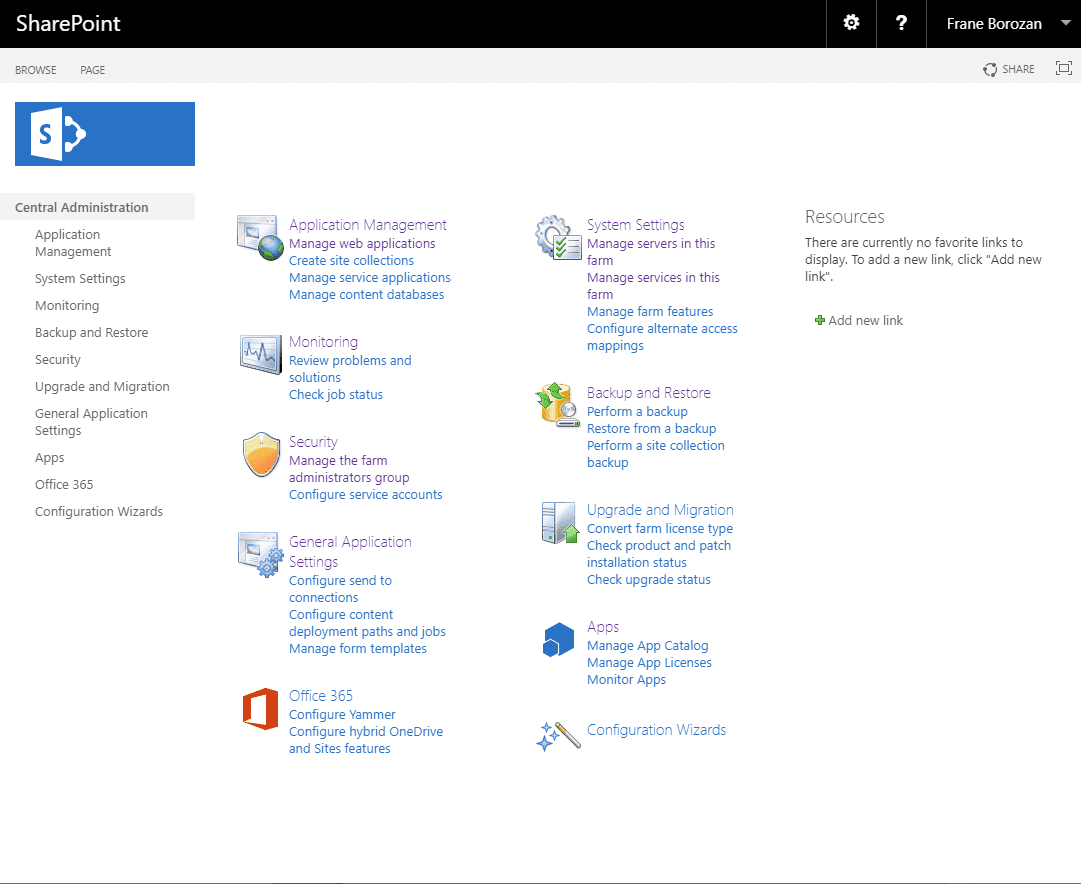This screenshot has height=884, width=1081.
Task: Open the settings gear menu
Action: (x=851, y=23)
